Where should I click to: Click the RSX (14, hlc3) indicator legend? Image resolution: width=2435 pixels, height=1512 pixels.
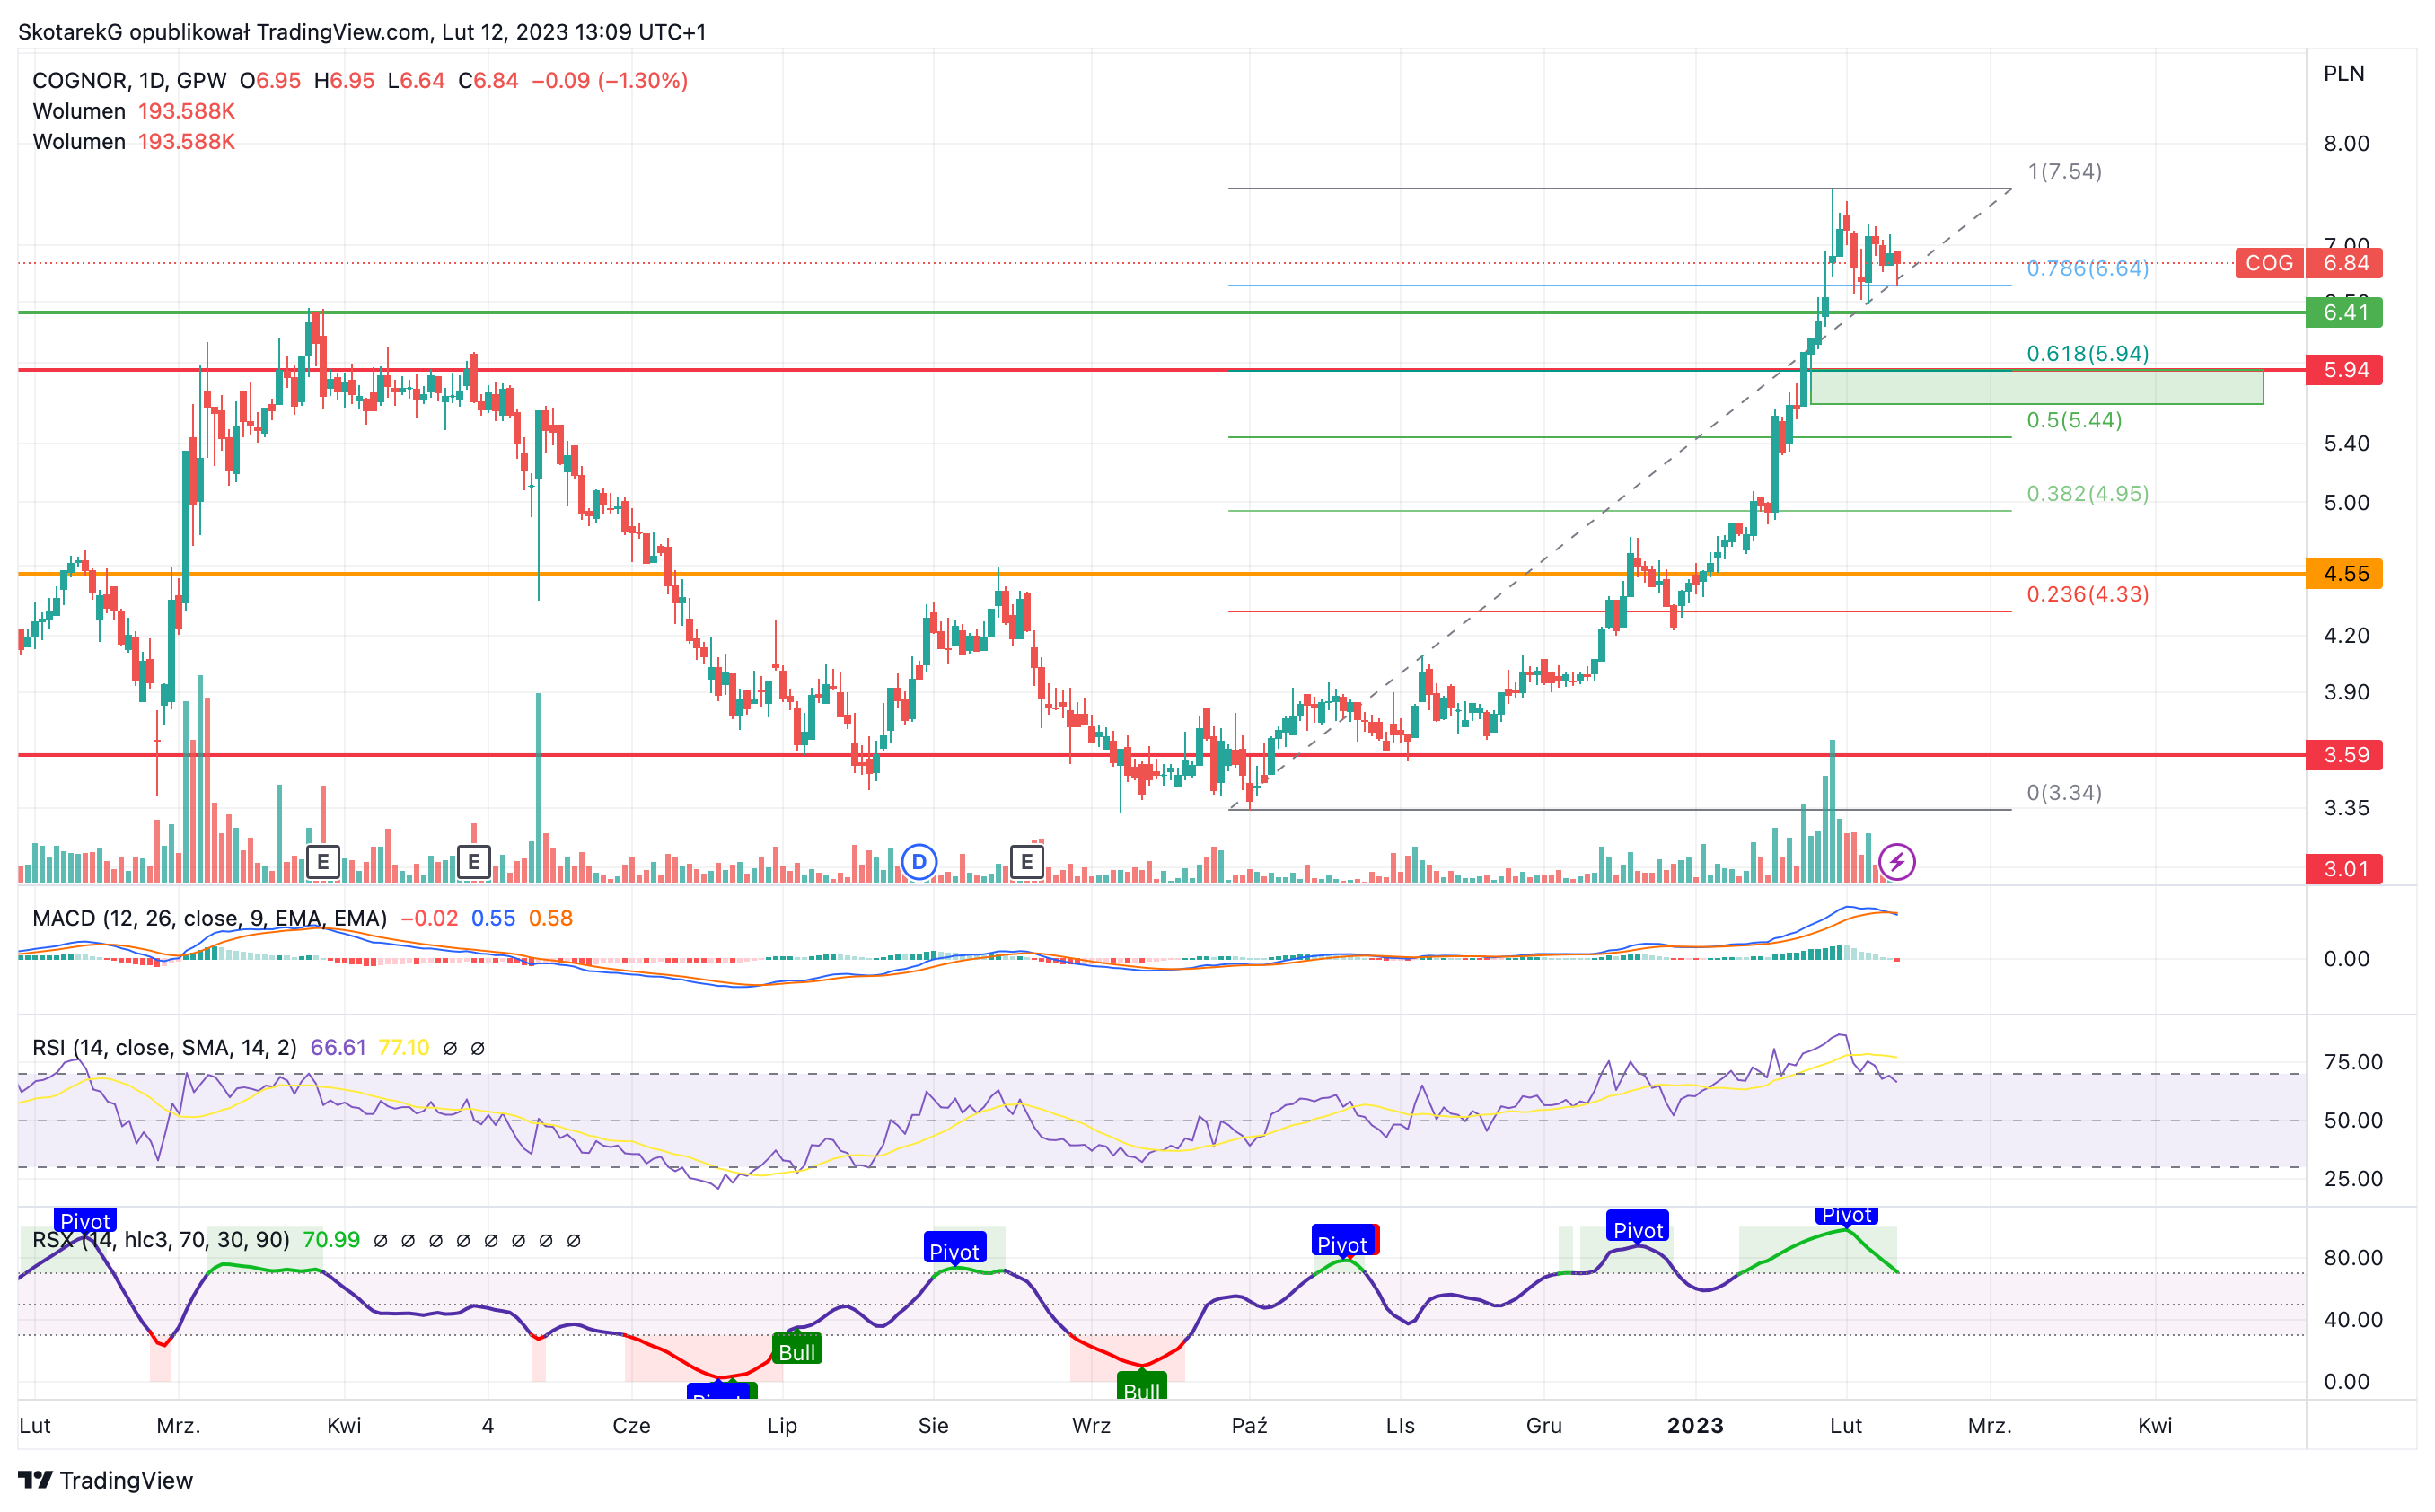pyautogui.click(x=161, y=1240)
